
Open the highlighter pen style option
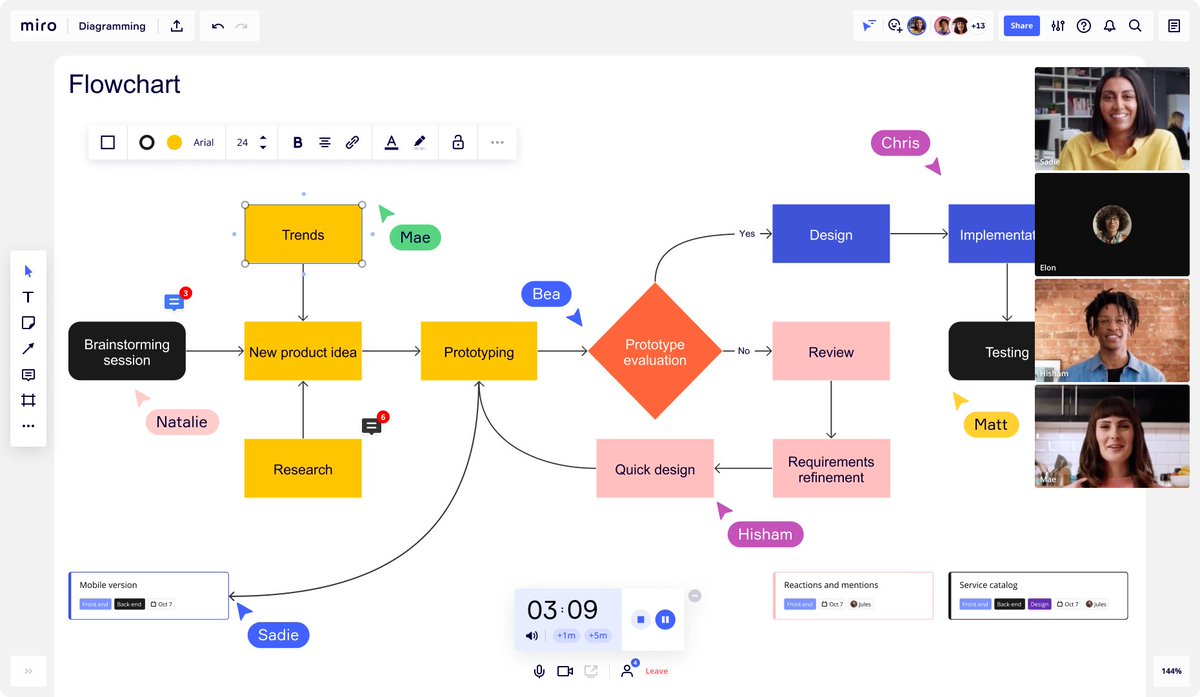point(420,142)
